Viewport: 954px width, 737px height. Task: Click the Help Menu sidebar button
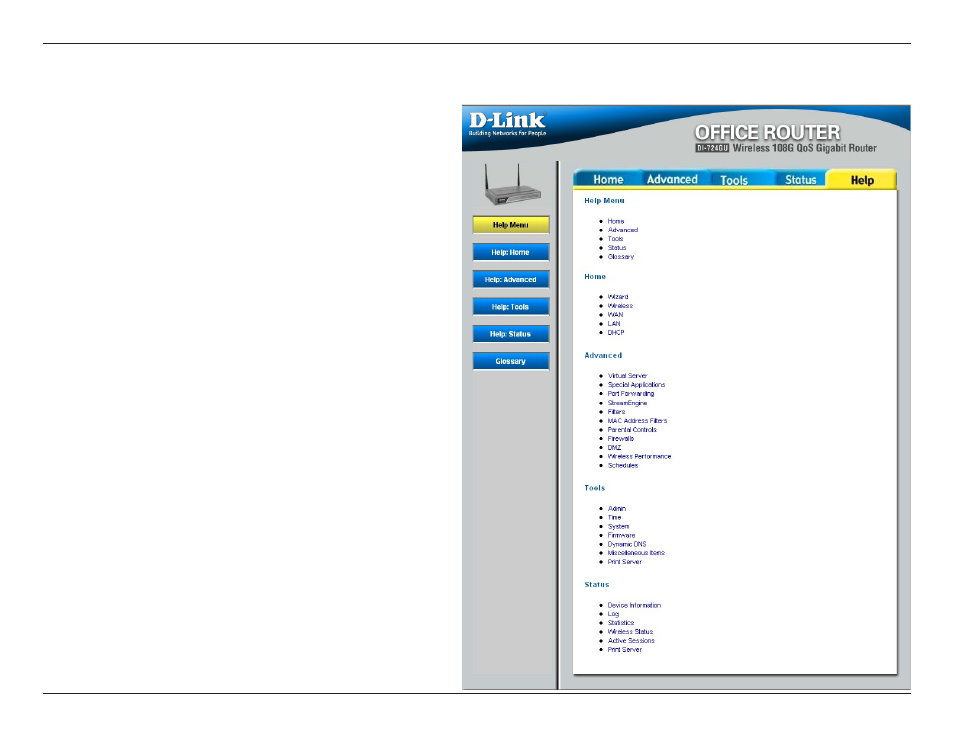coord(510,225)
